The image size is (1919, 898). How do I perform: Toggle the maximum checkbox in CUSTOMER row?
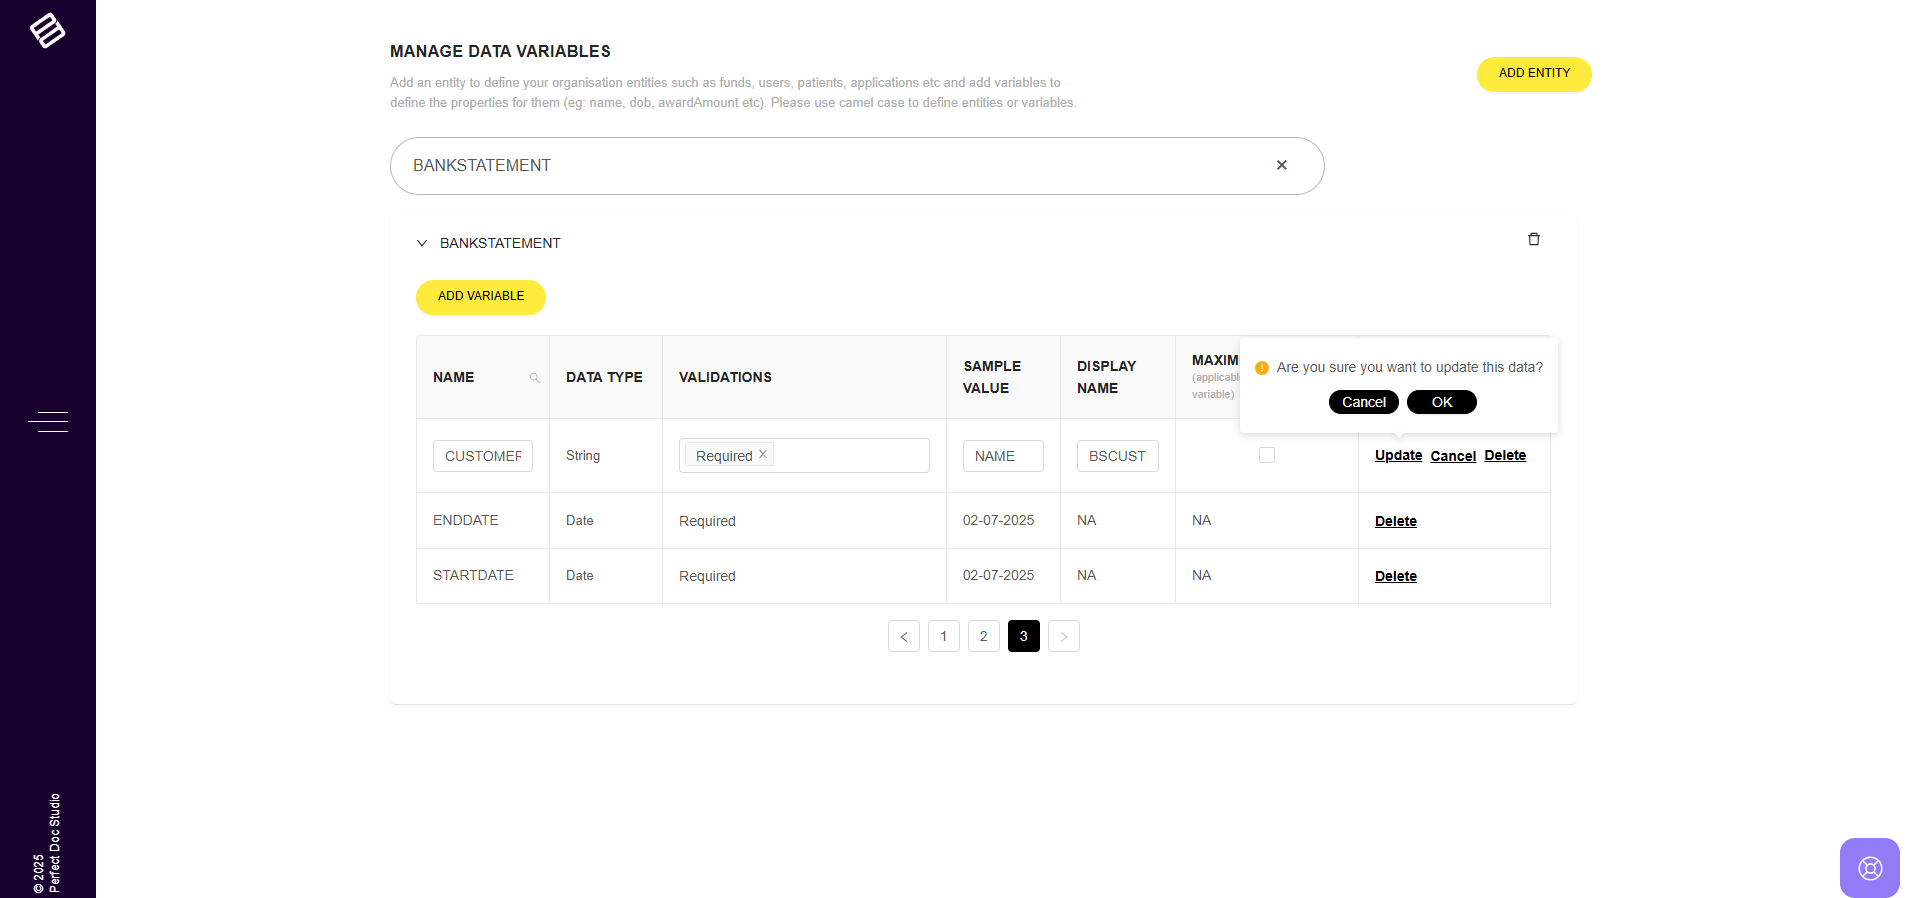tap(1266, 455)
